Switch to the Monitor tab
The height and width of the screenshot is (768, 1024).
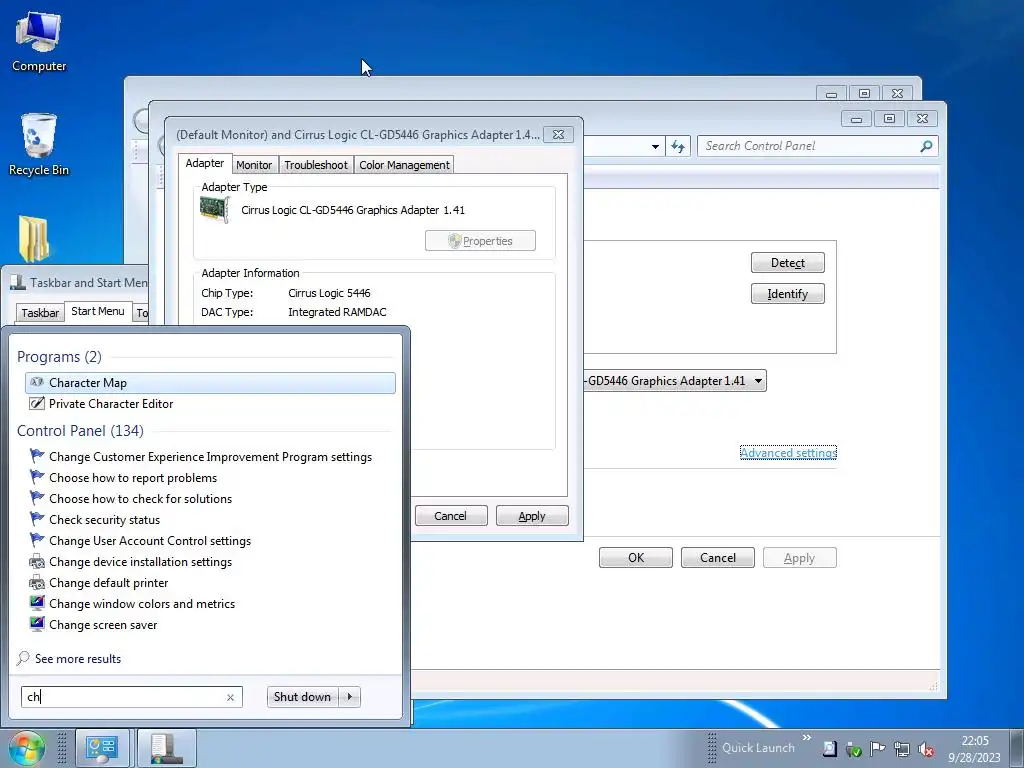coord(254,165)
